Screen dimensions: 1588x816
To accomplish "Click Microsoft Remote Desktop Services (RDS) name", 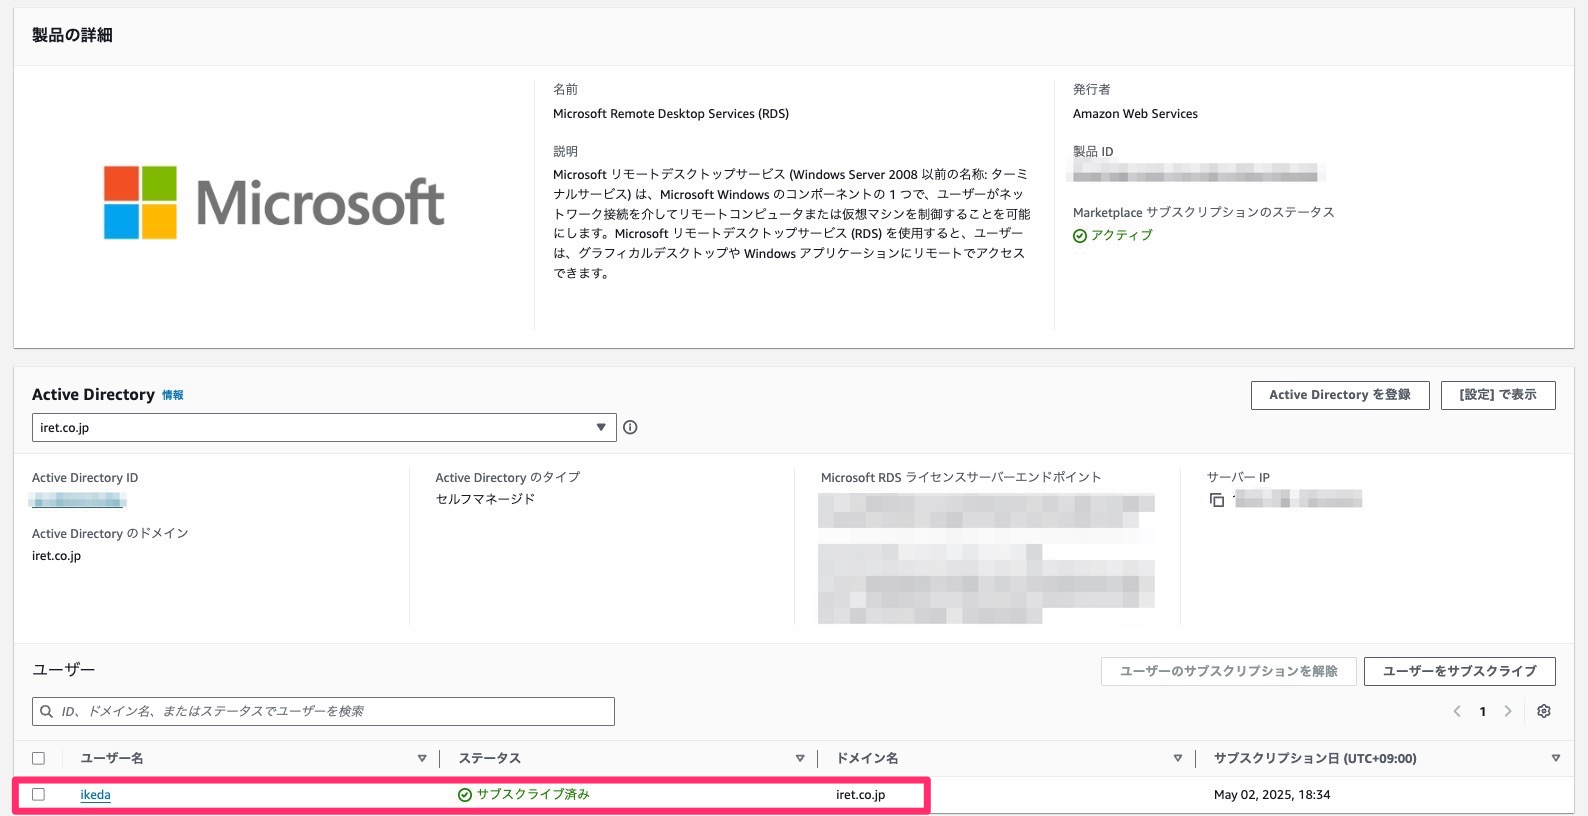I will coord(671,114).
